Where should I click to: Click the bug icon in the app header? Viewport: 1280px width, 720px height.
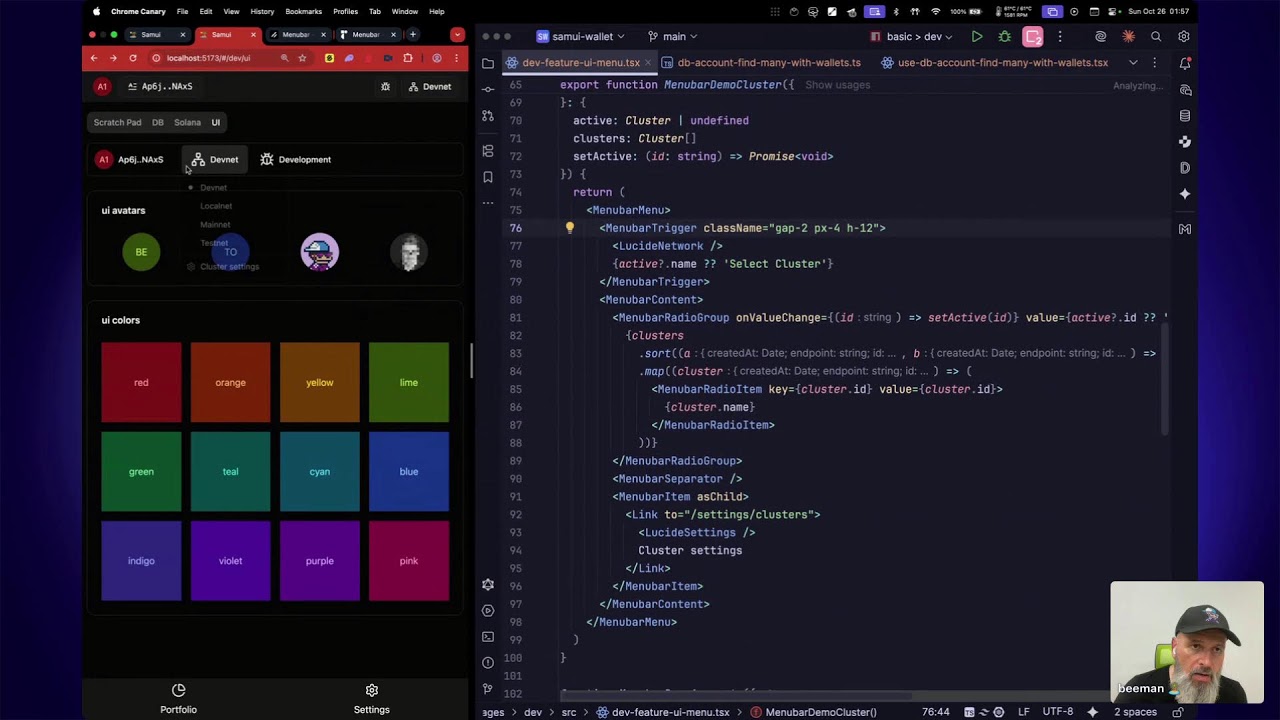pyautogui.click(x=385, y=87)
